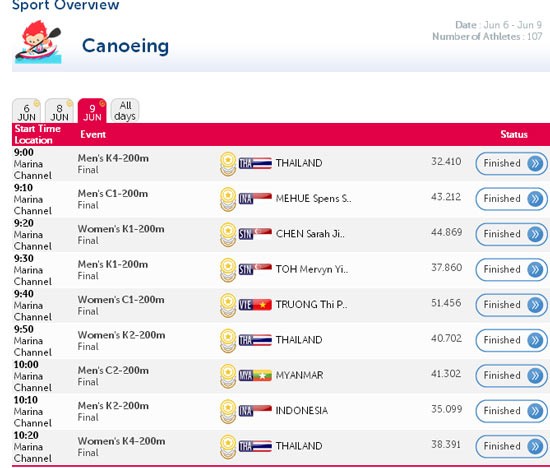The width and height of the screenshot is (550, 468).
Task: Click Finished button for Men's C2-200m
Action: [511, 375]
